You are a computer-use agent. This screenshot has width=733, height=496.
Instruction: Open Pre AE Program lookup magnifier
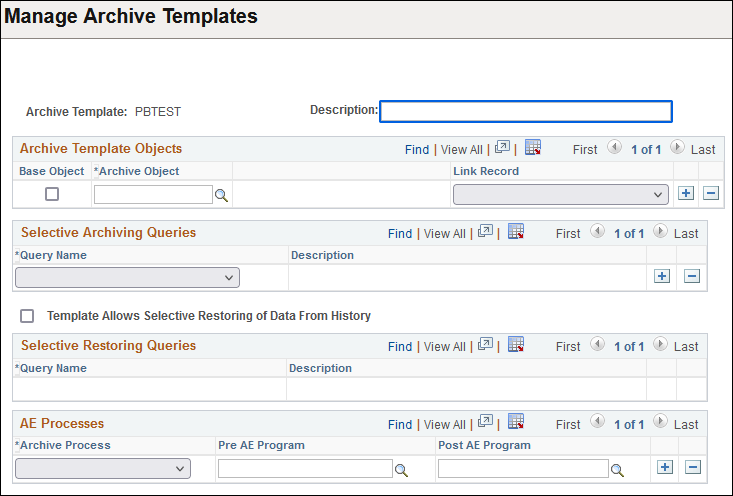[x=401, y=470]
